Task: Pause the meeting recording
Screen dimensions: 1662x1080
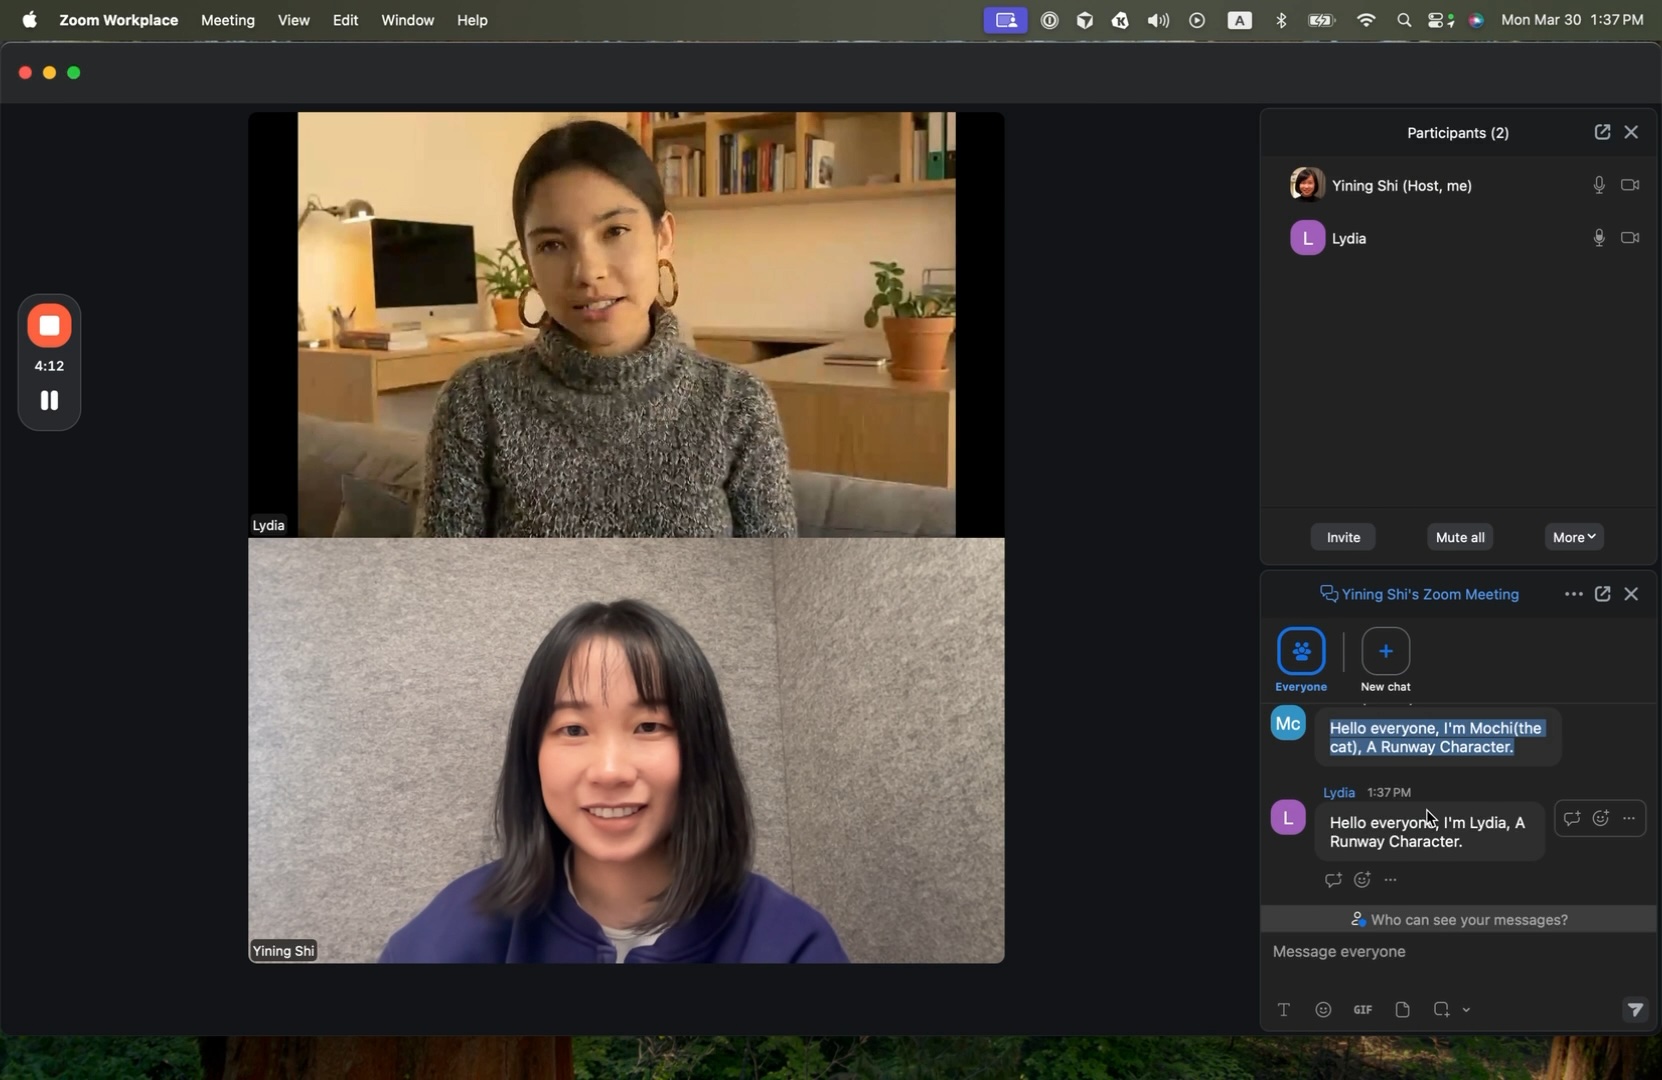Action: (48, 400)
